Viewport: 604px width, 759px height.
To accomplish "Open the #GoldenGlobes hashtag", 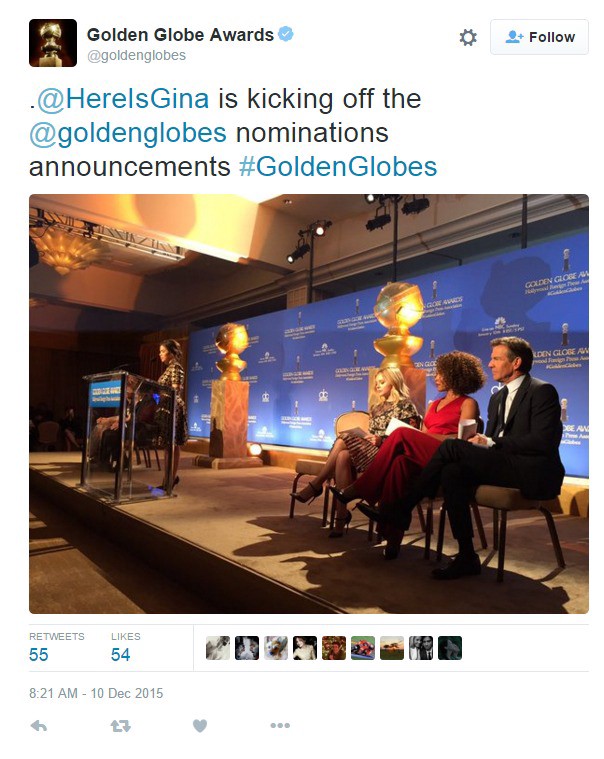I will [x=338, y=167].
